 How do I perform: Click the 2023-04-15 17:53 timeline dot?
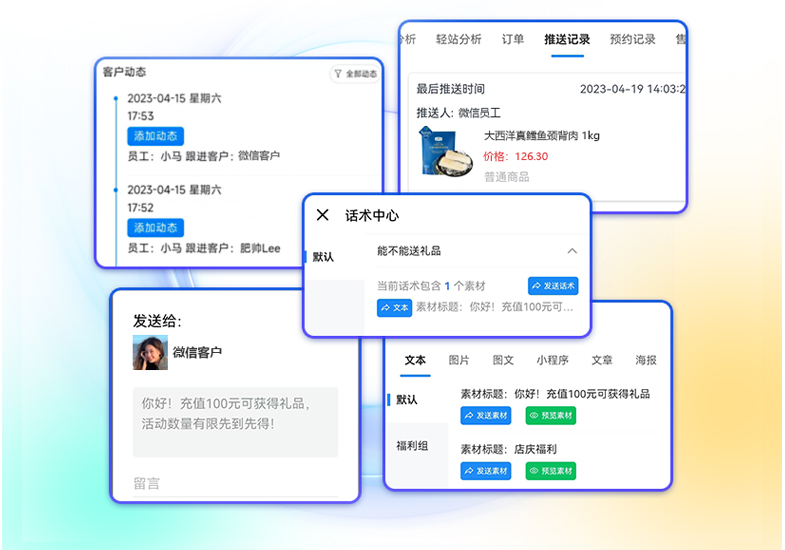[x=116, y=99]
